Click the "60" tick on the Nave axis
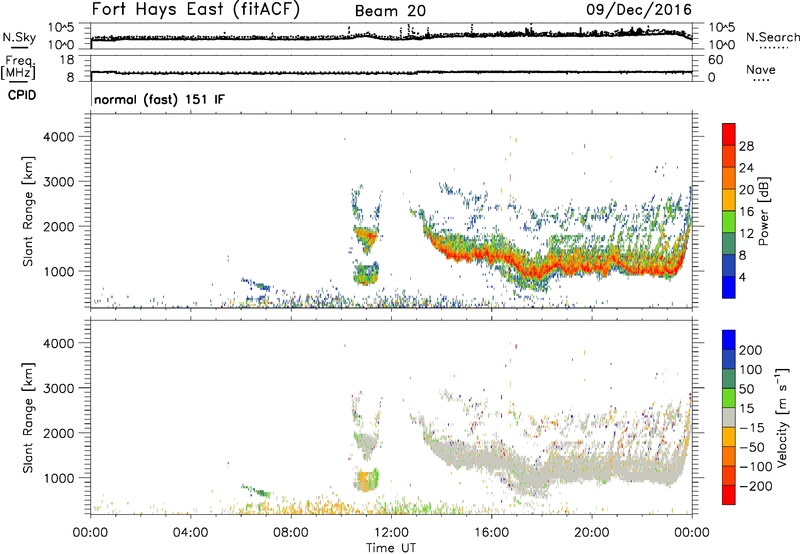 pos(716,60)
